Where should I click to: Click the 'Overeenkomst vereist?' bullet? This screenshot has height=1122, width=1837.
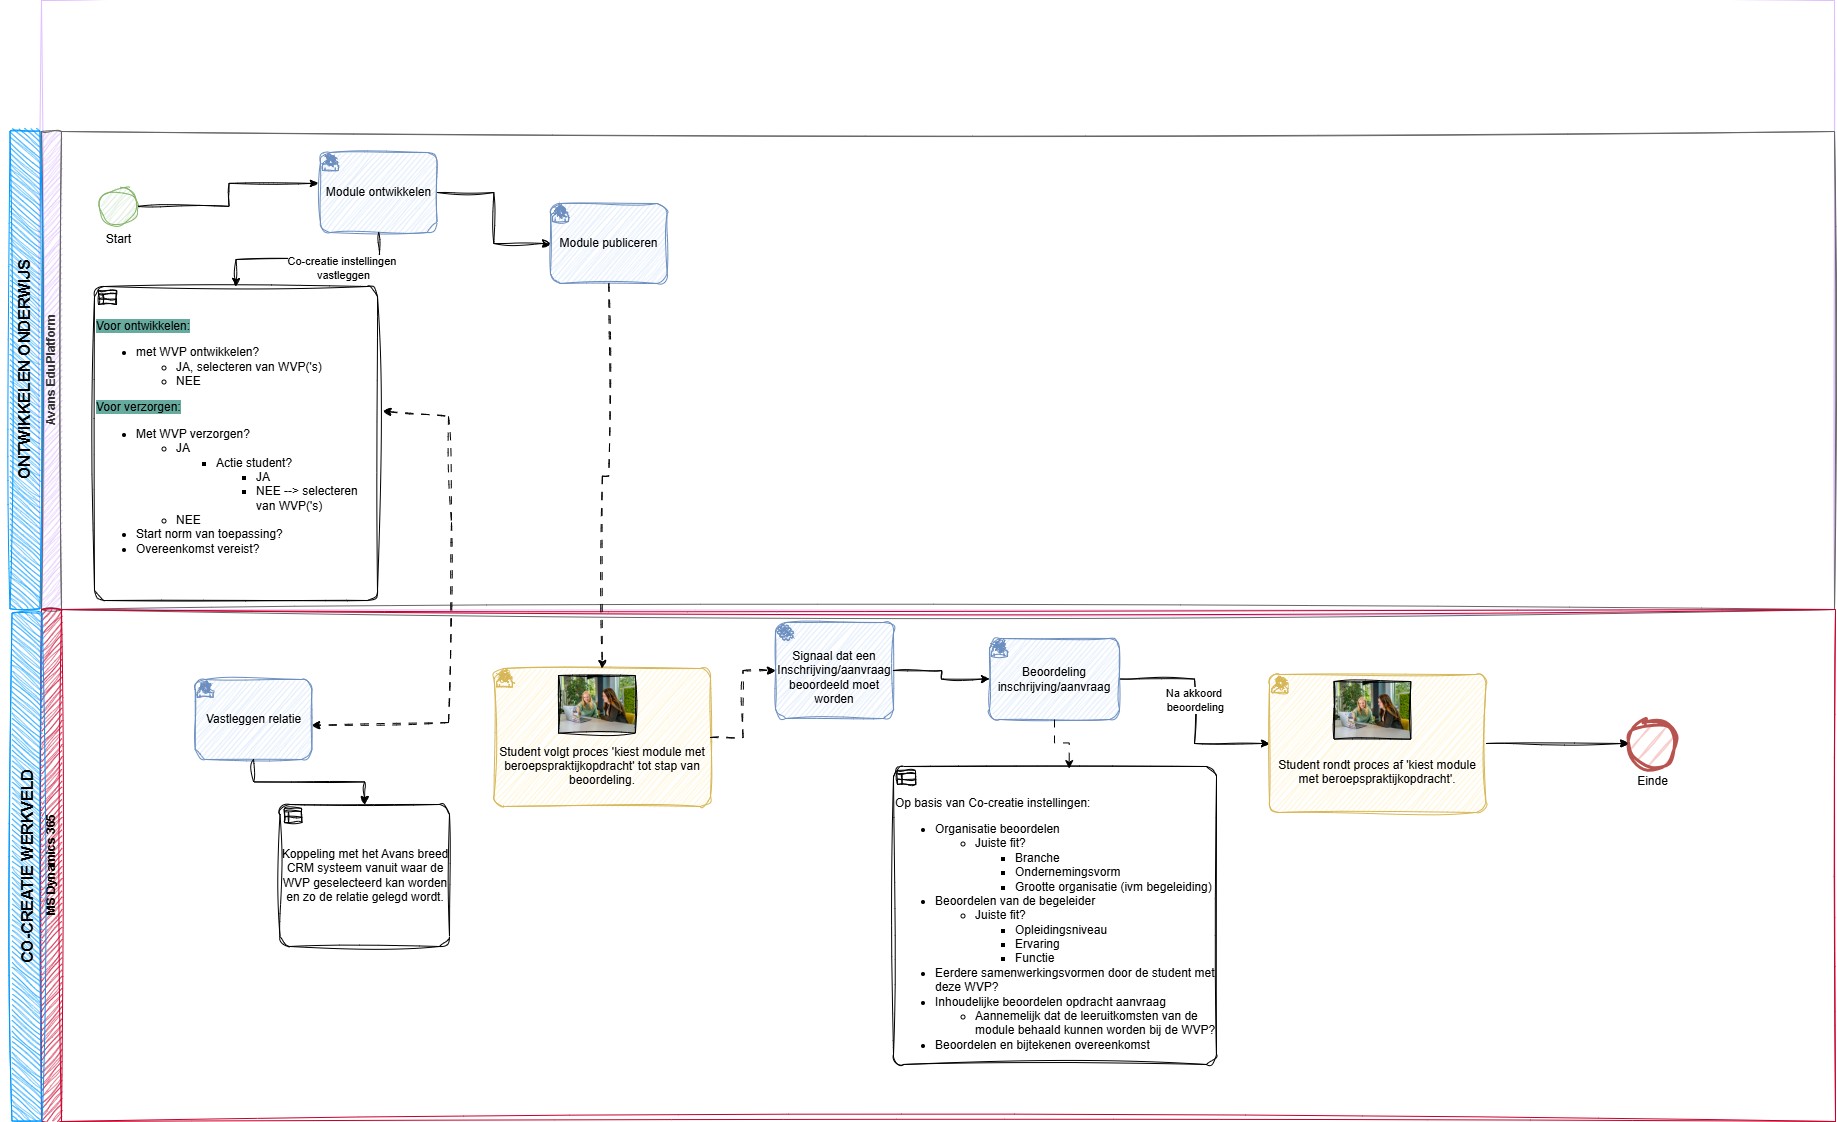point(197,549)
